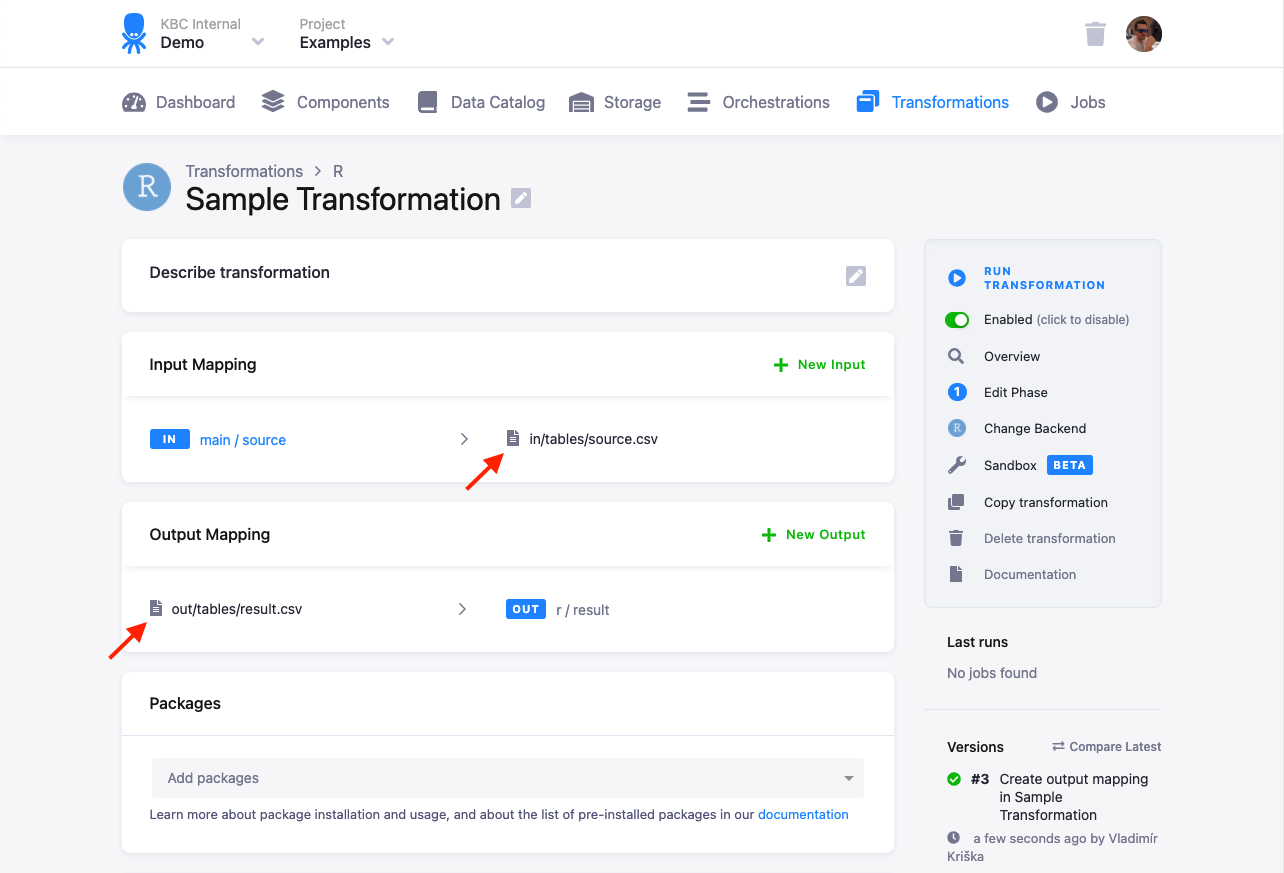Click the Add packages input field

(508, 778)
